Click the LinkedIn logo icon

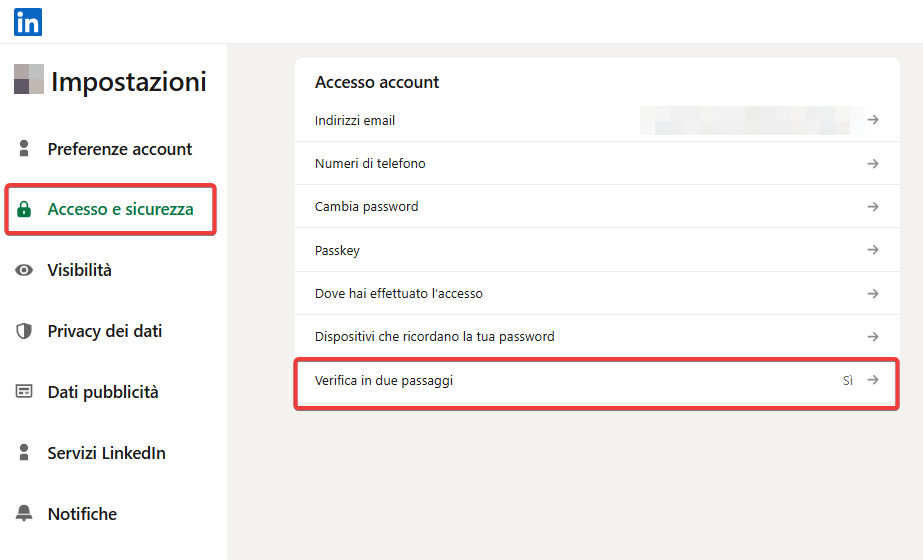pyautogui.click(x=28, y=21)
